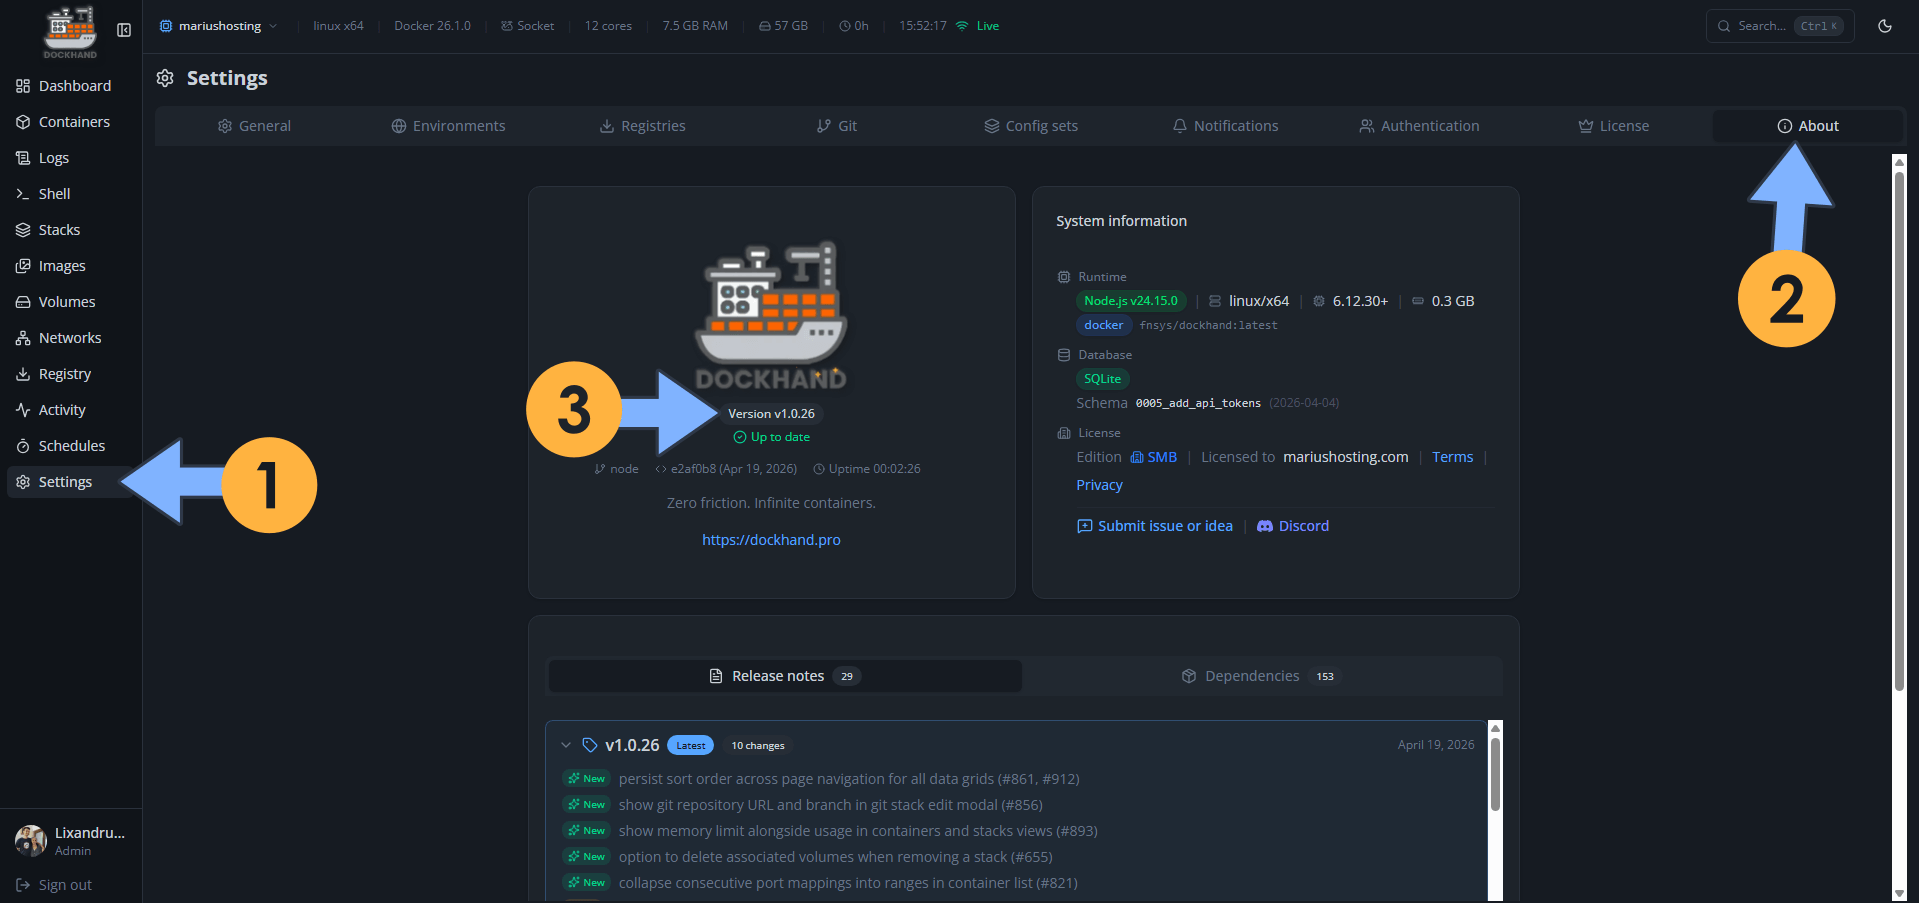Click Submit issue or idea
This screenshot has width=1919, height=903.
1164,525
